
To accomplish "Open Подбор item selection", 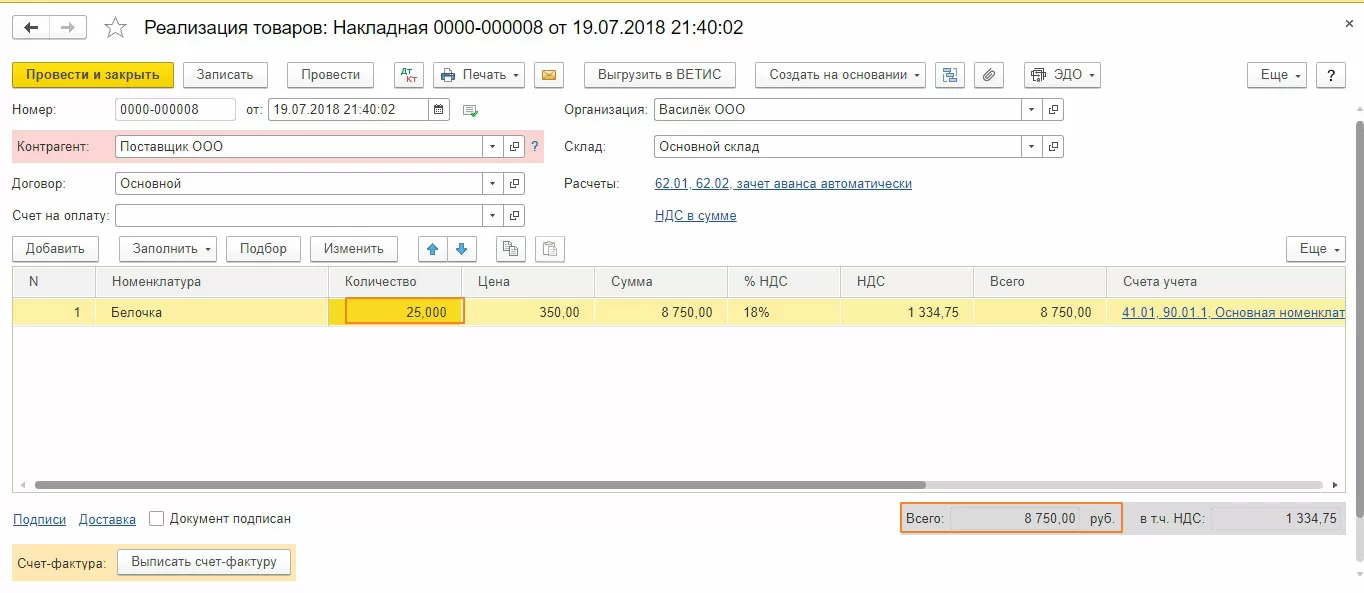I will pos(263,249).
